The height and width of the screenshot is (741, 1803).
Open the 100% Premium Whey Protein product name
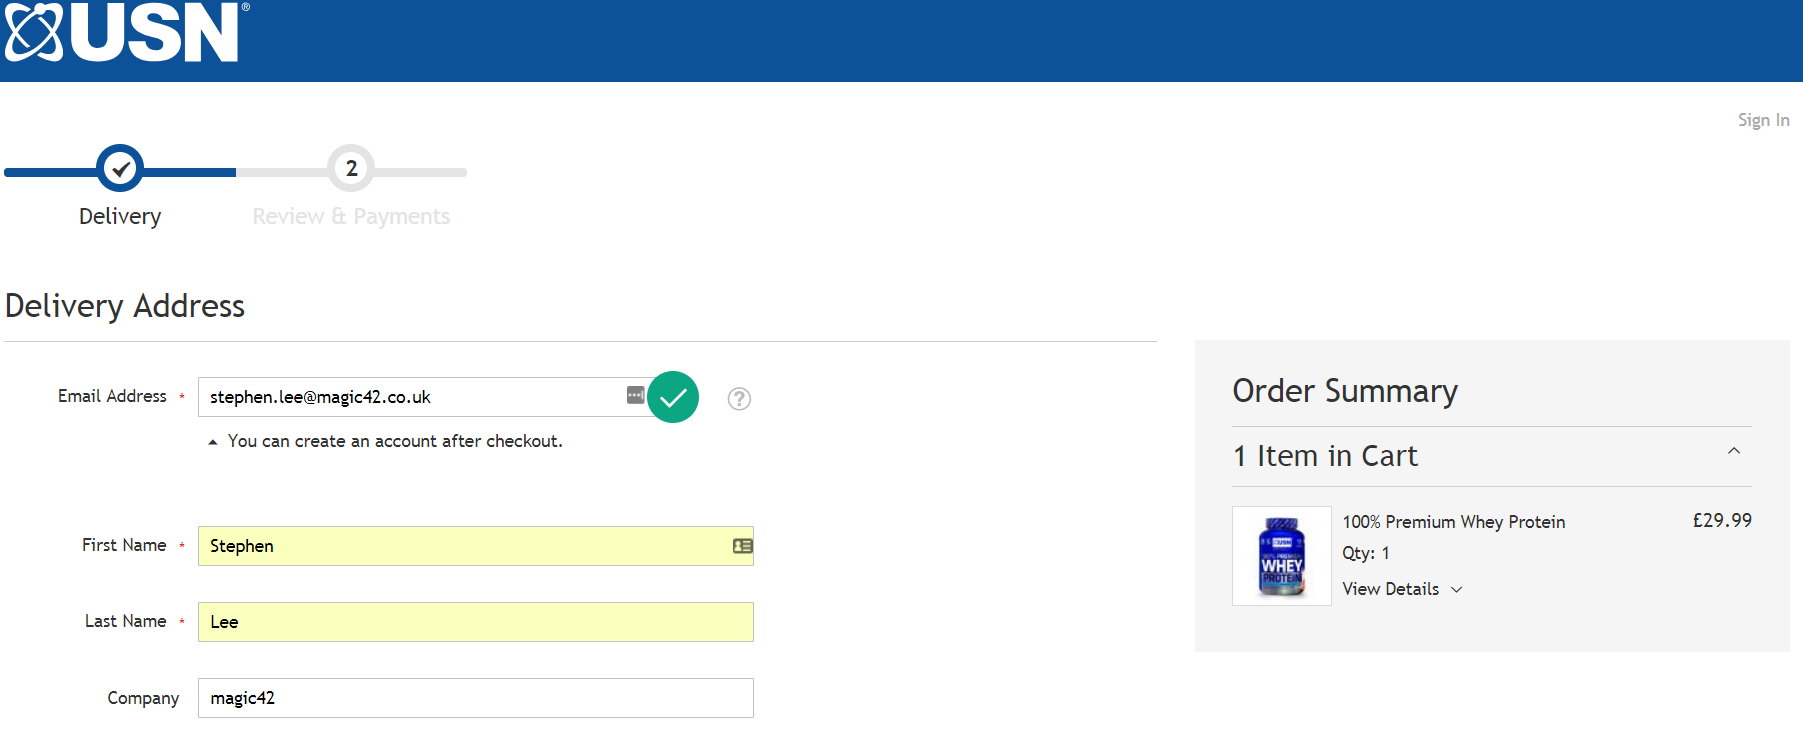(1453, 522)
